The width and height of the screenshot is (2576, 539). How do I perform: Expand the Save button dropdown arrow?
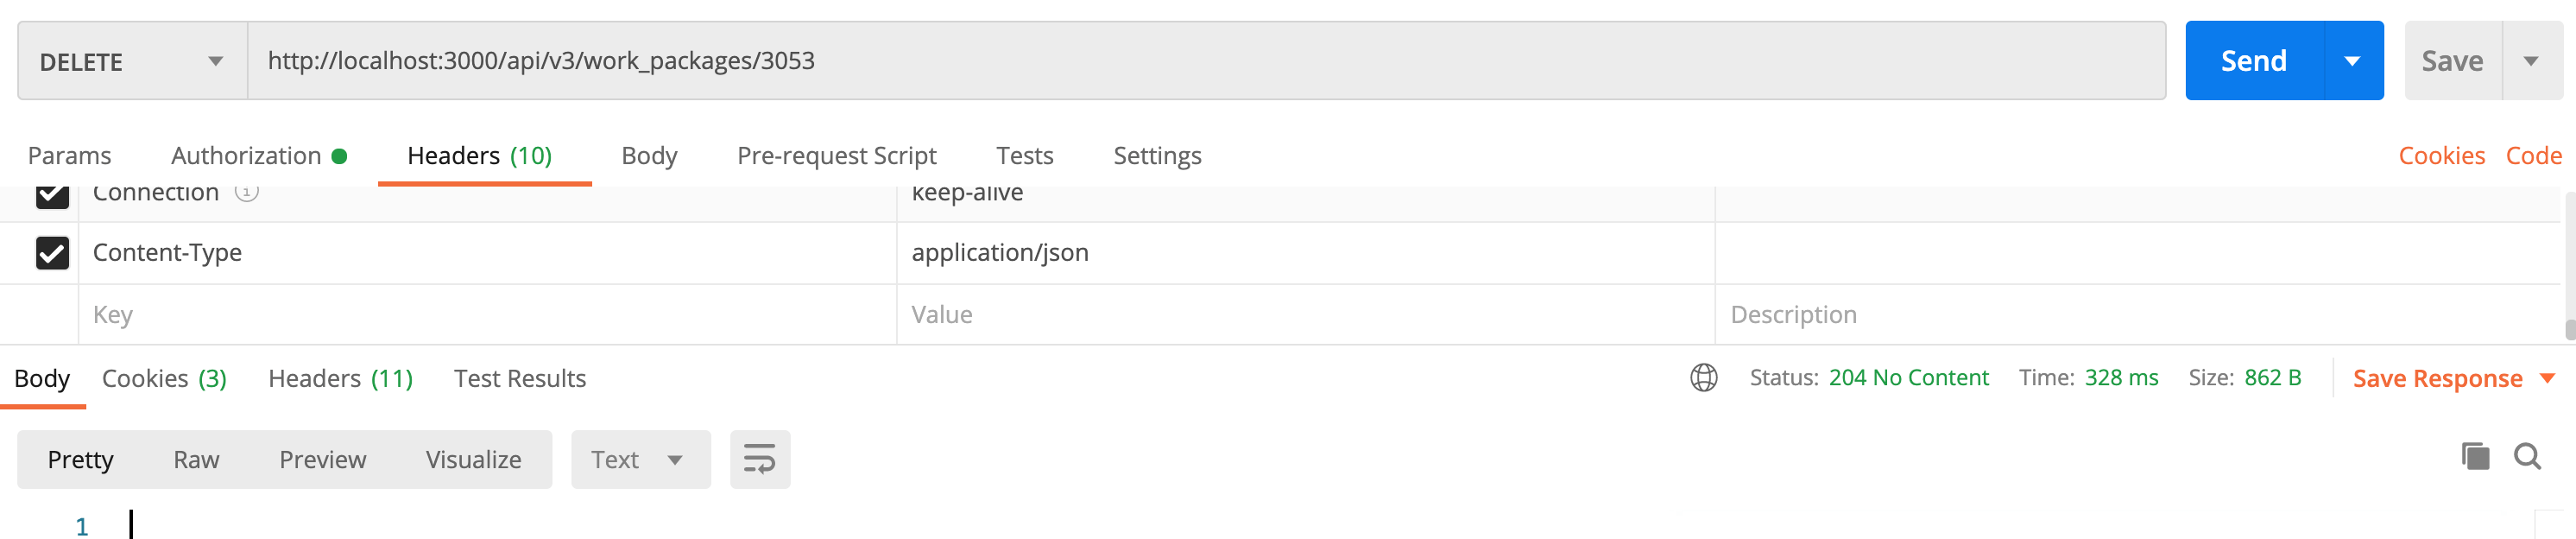[2530, 61]
